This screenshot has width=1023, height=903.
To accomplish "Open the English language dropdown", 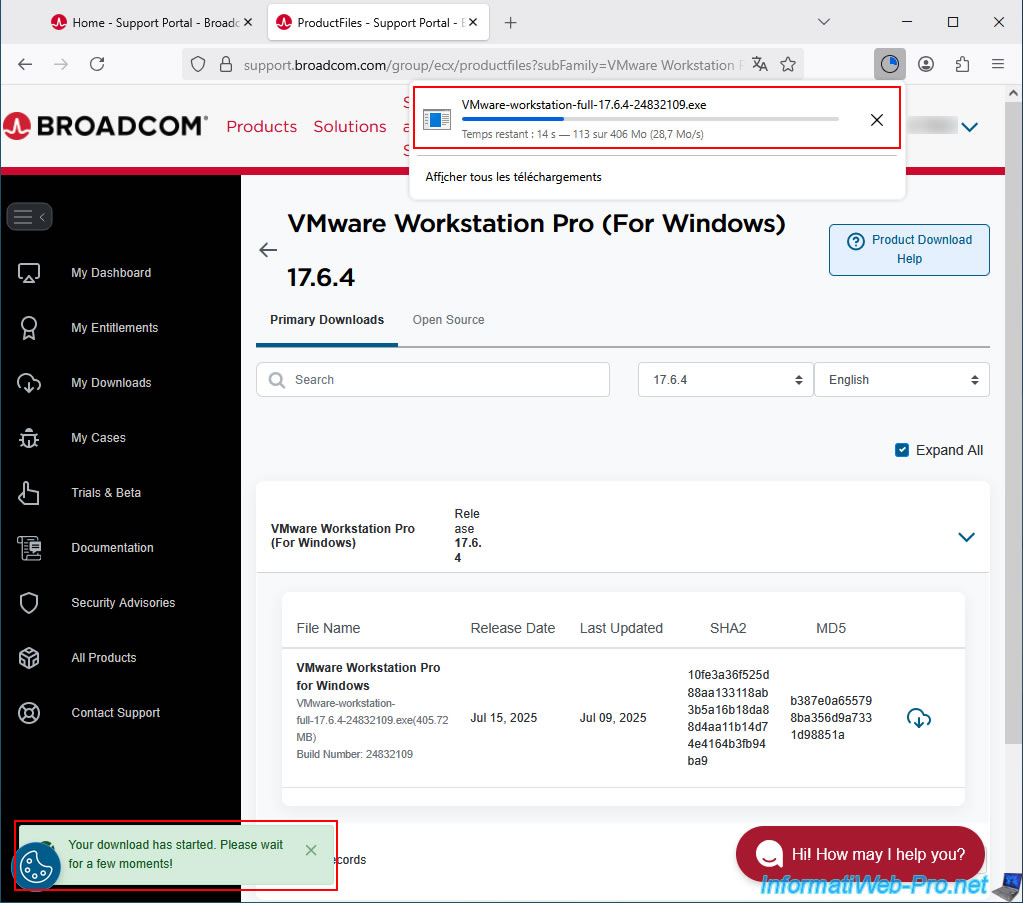I will [901, 380].
